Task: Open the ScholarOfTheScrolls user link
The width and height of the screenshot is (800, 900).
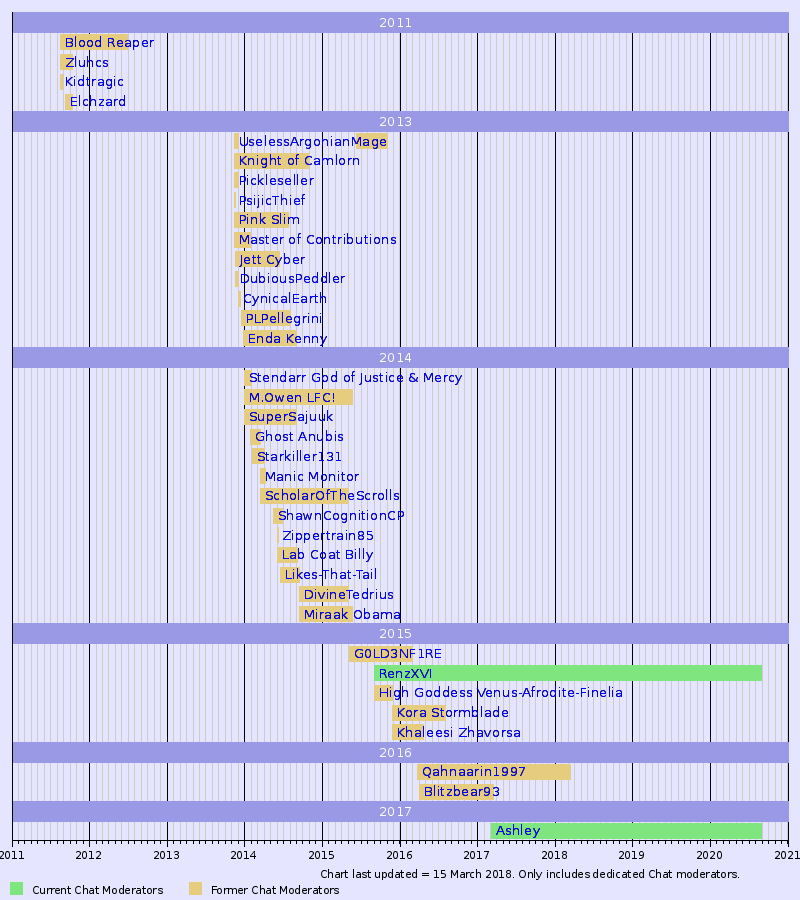Action: [331, 495]
